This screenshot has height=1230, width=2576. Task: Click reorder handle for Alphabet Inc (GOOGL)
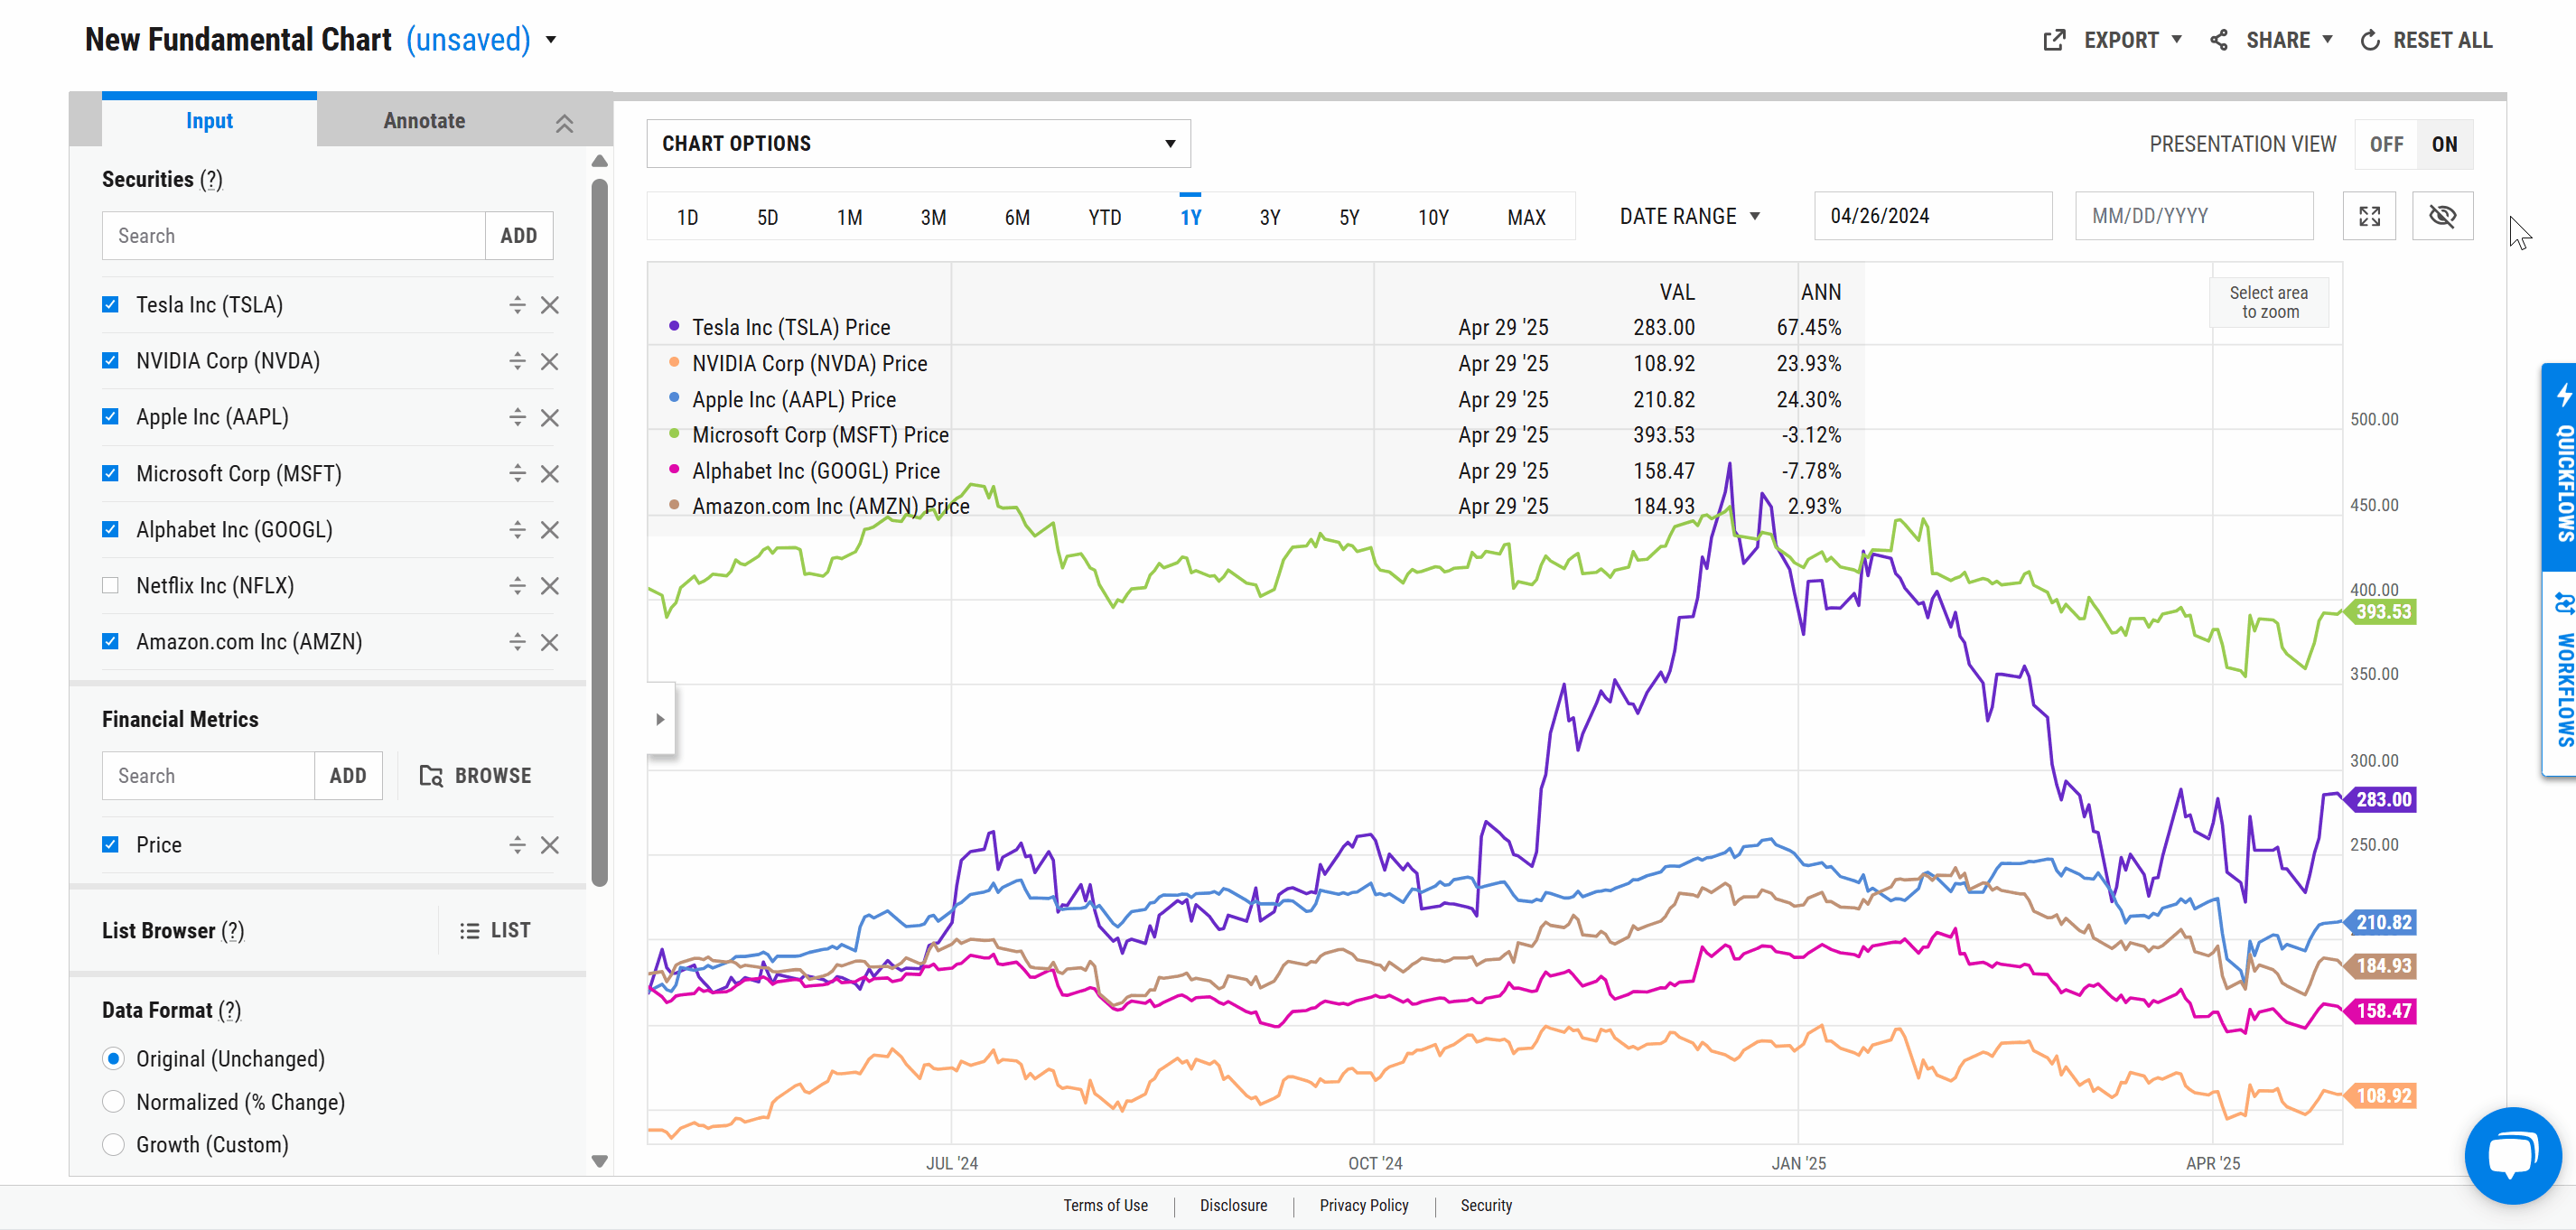[517, 529]
